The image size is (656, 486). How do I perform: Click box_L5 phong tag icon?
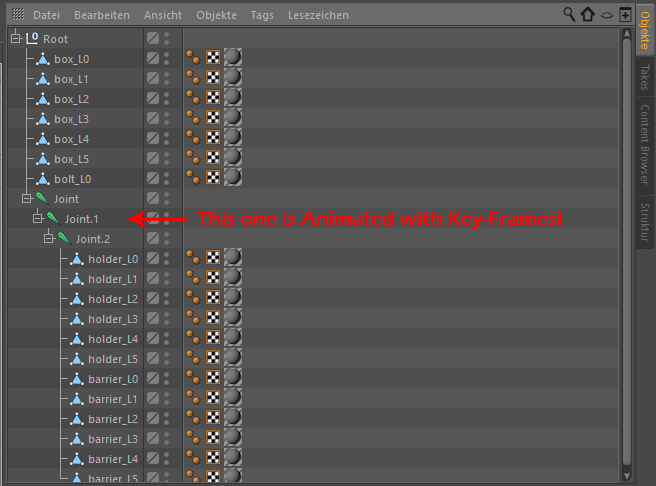point(193,157)
